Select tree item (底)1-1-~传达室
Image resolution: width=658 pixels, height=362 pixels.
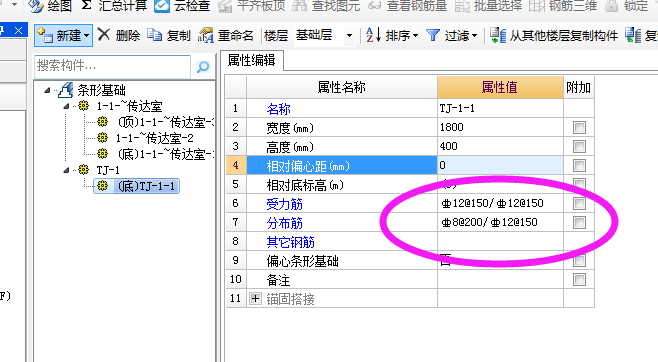(x=165, y=154)
